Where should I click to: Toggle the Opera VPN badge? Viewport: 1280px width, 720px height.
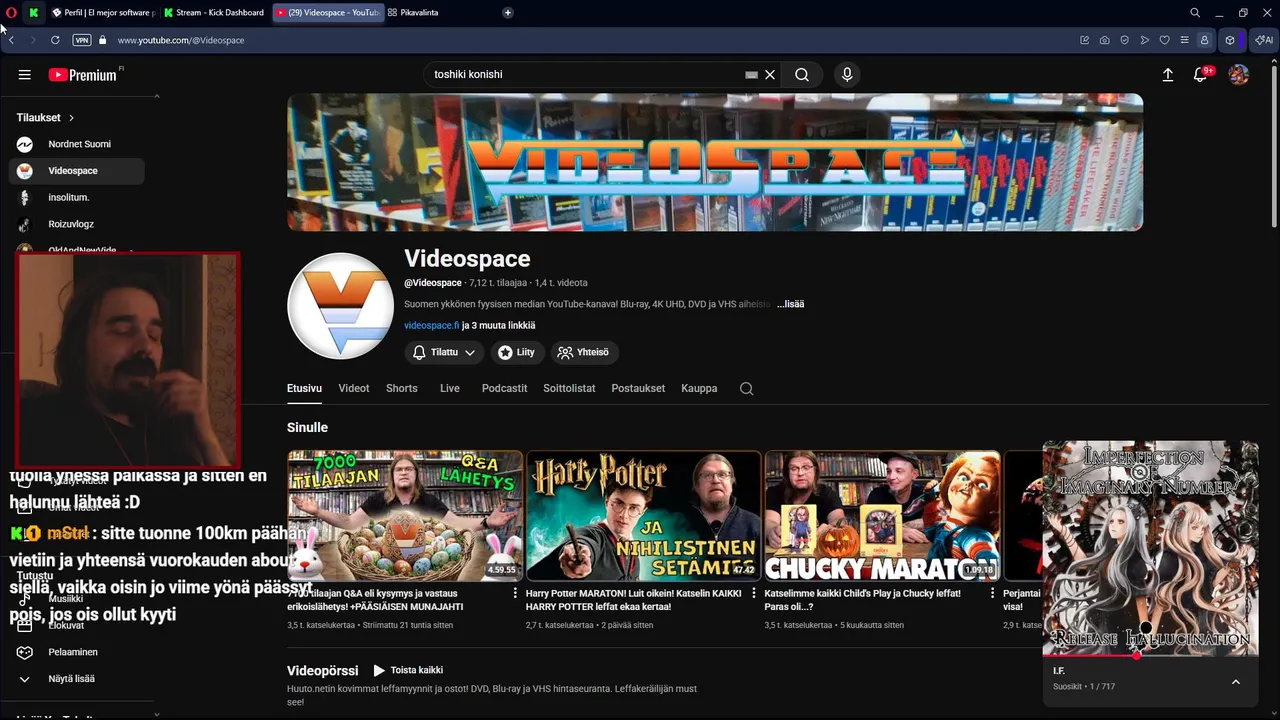tap(82, 40)
